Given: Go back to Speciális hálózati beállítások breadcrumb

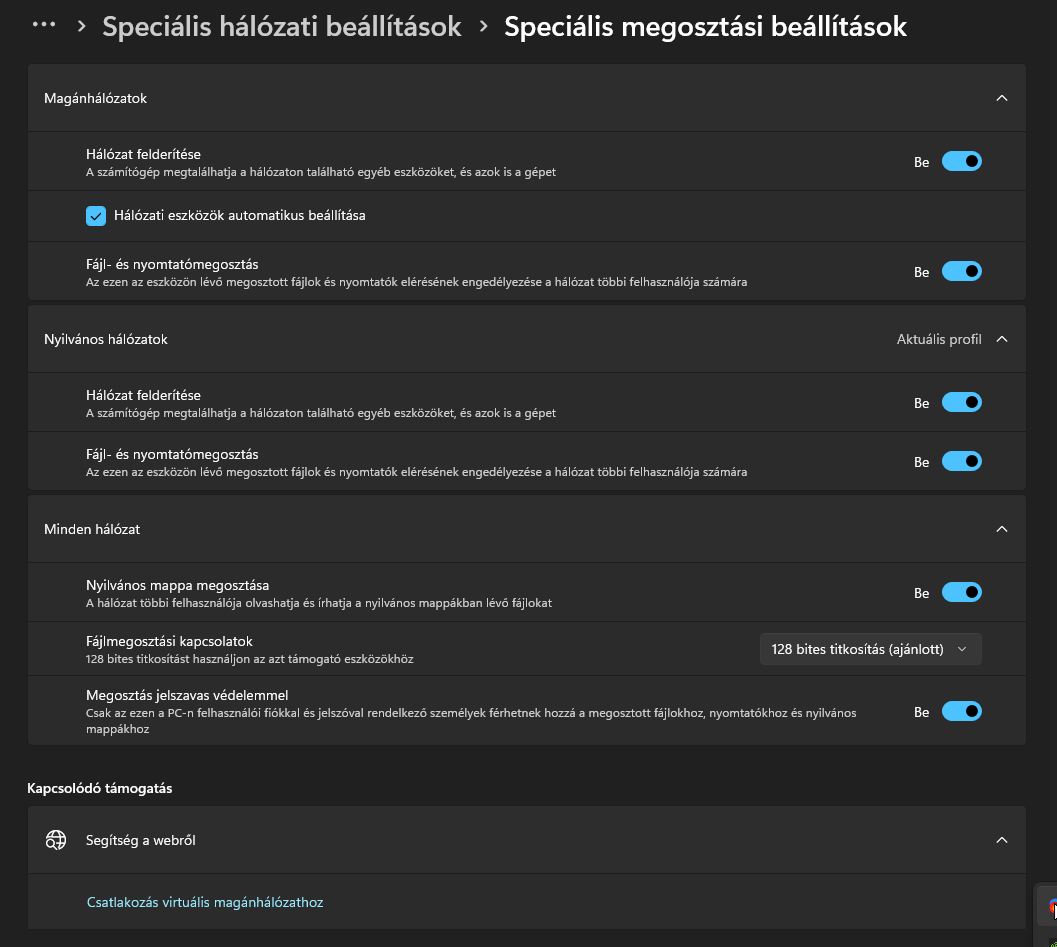Looking at the screenshot, I should (282, 27).
